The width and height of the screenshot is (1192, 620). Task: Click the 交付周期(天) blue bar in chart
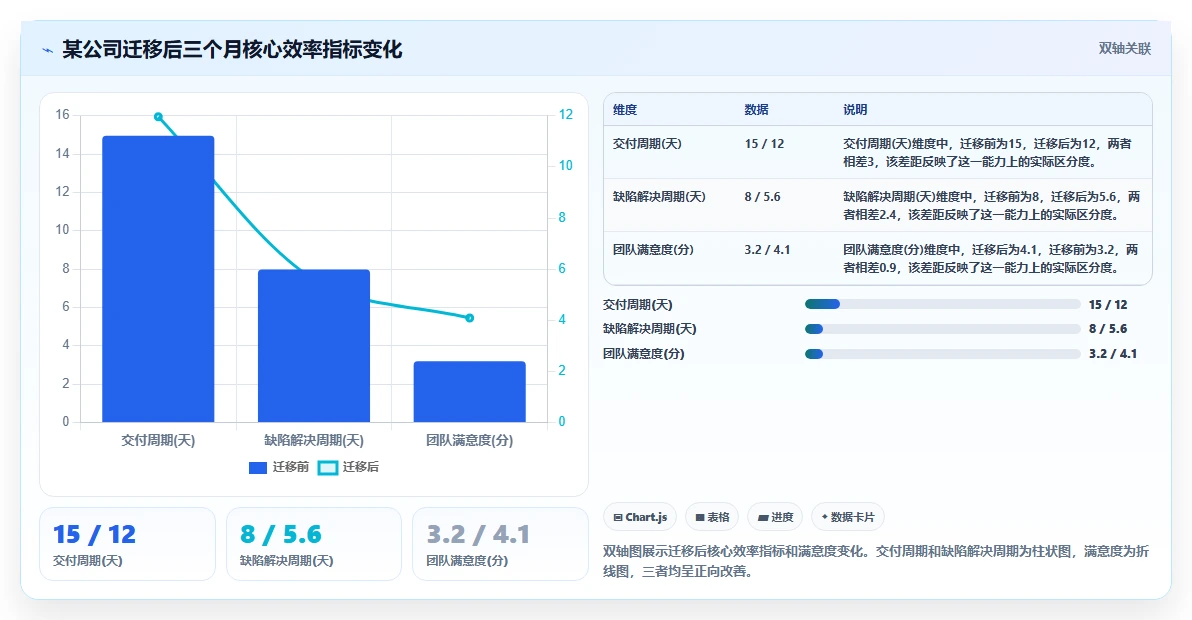158,279
